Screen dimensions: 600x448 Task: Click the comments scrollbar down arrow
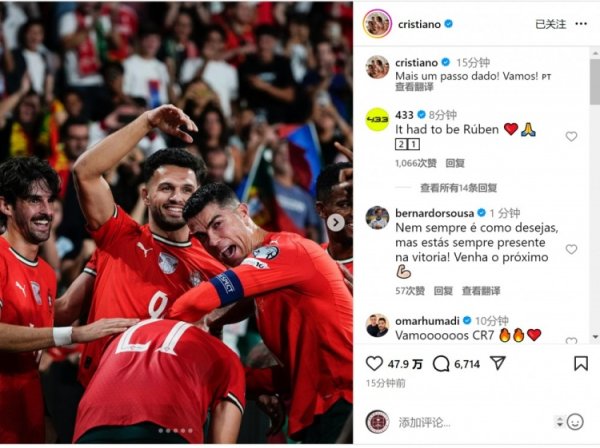pos(595,337)
